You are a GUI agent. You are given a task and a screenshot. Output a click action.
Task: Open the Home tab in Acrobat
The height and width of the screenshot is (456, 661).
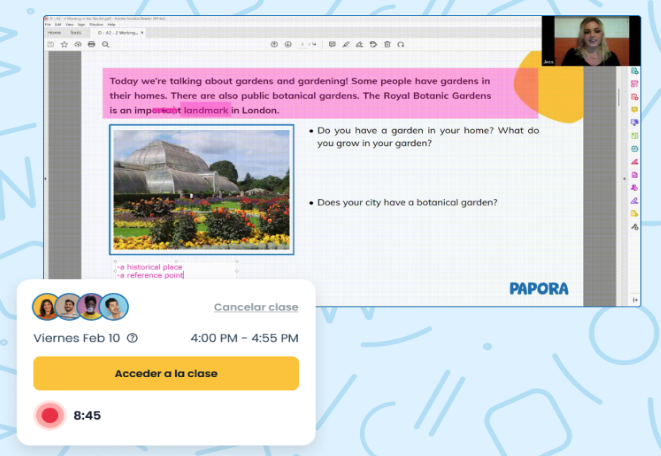click(55, 33)
